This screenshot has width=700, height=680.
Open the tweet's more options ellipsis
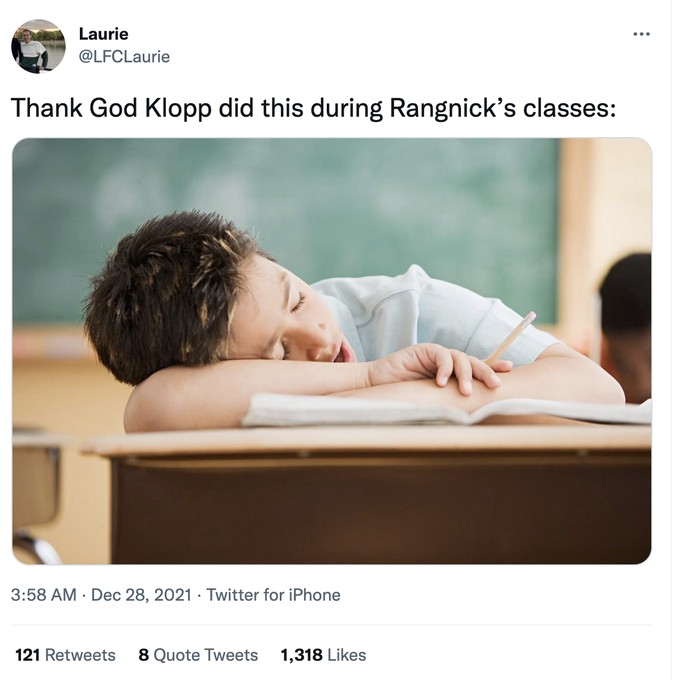coord(641,34)
